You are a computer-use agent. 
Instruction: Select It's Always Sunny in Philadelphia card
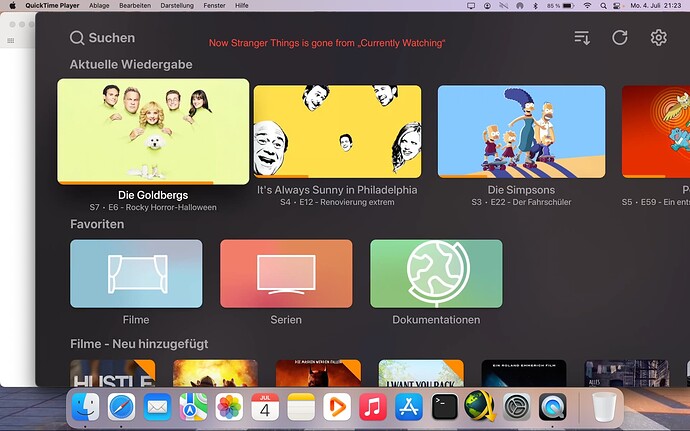click(338, 132)
